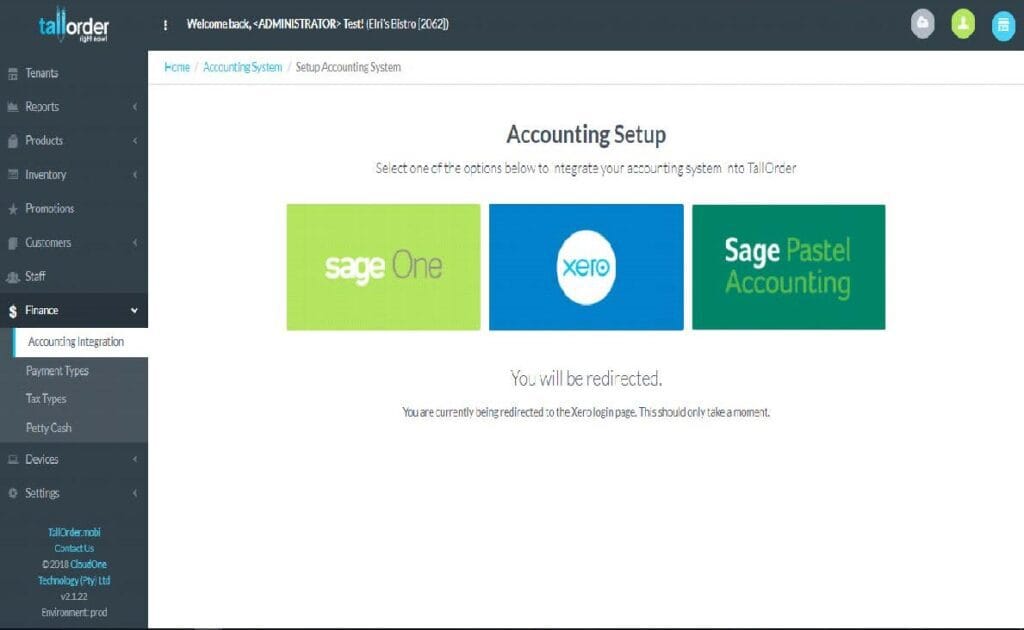Click the grey cloud icon in header

pyautogui.click(x=922, y=24)
